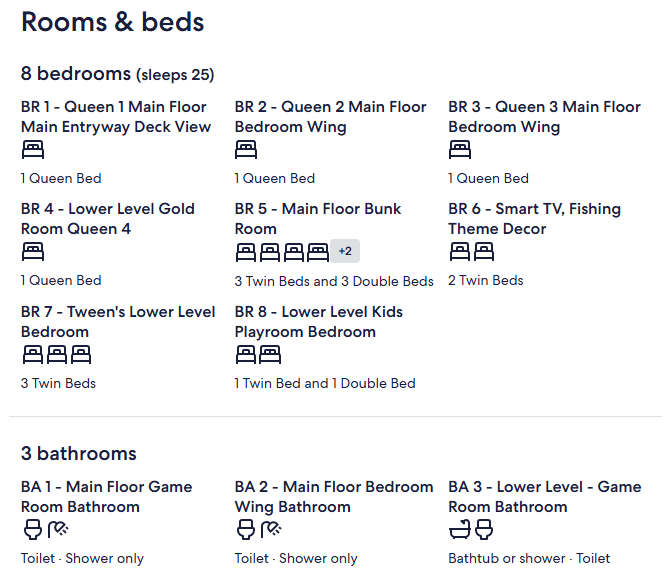
Task: Click the BR 1 queen bed icon
Action: tap(33, 150)
